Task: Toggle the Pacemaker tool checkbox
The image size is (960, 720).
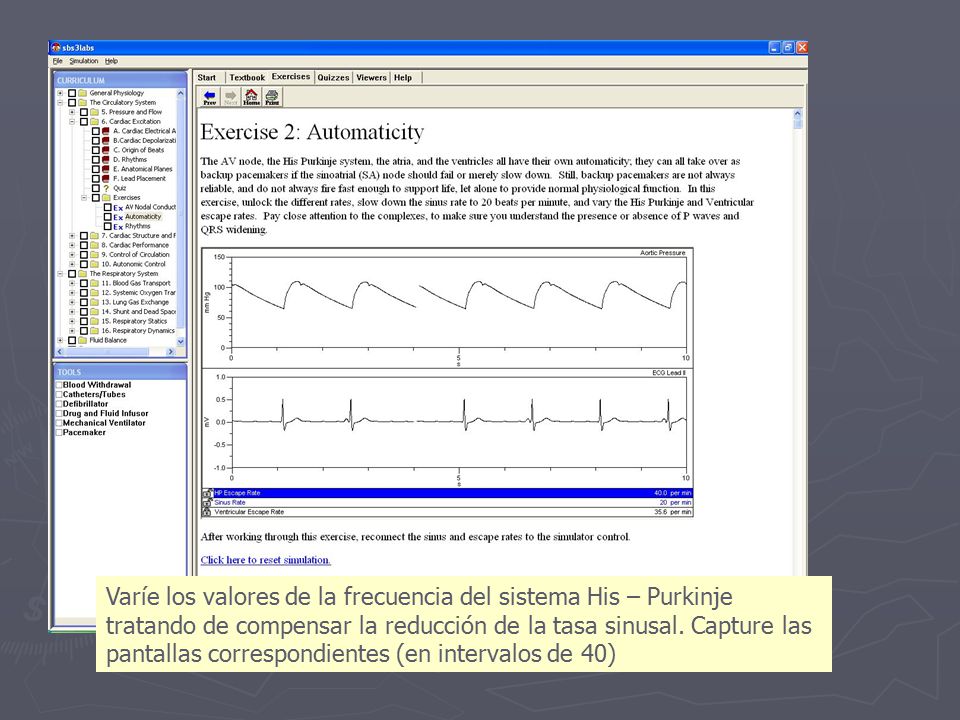Action: tap(59, 433)
